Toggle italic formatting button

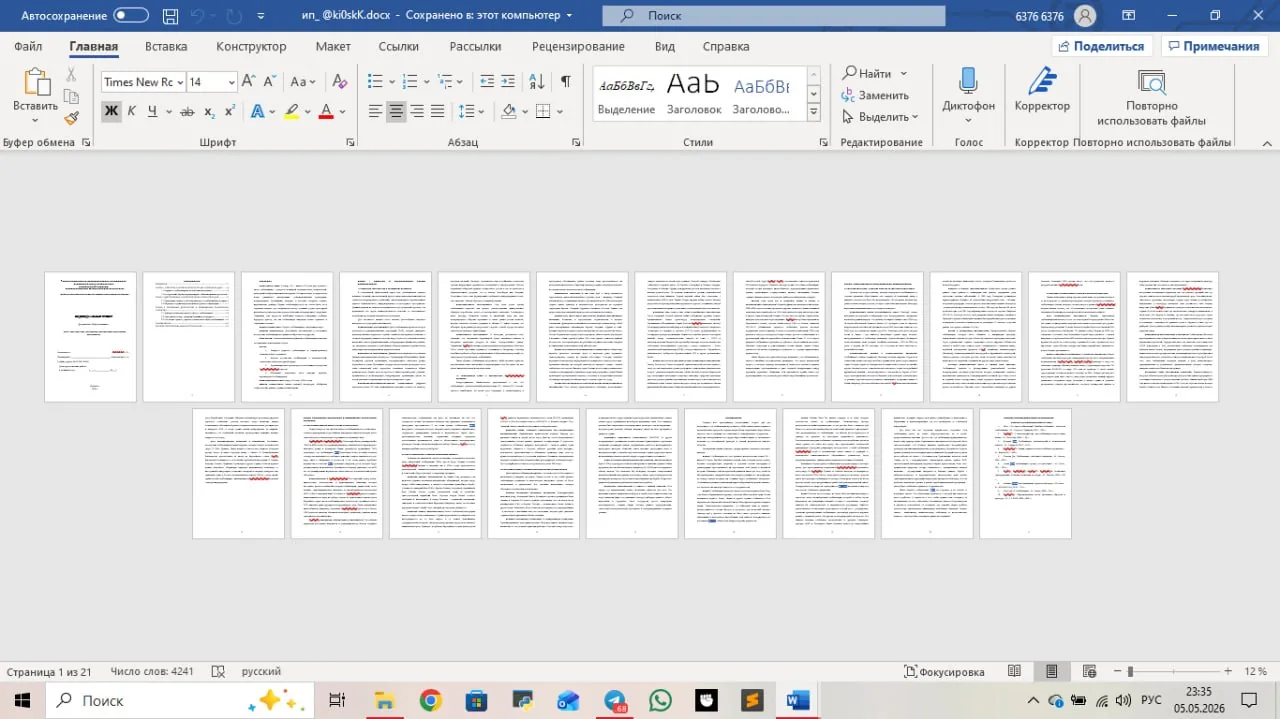click(x=132, y=111)
